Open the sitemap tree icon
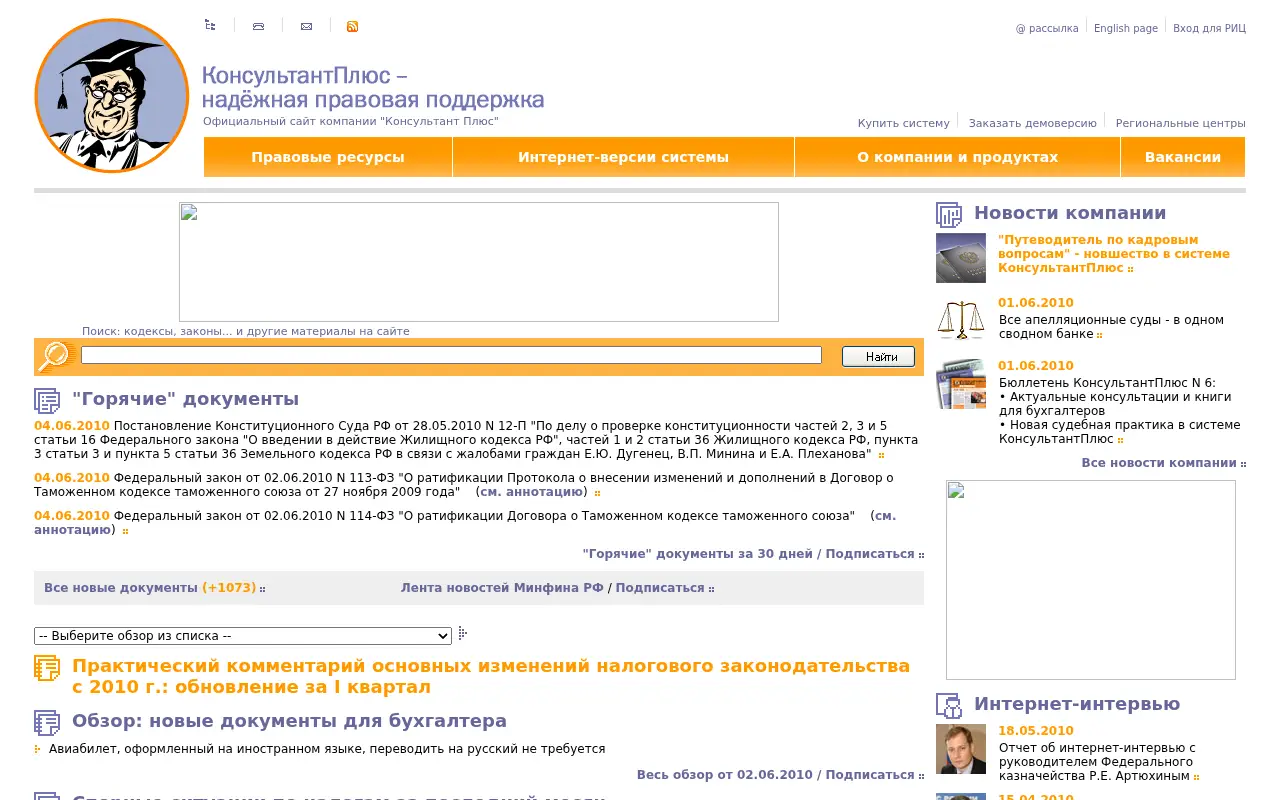The image size is (1280, 800). 210,25
